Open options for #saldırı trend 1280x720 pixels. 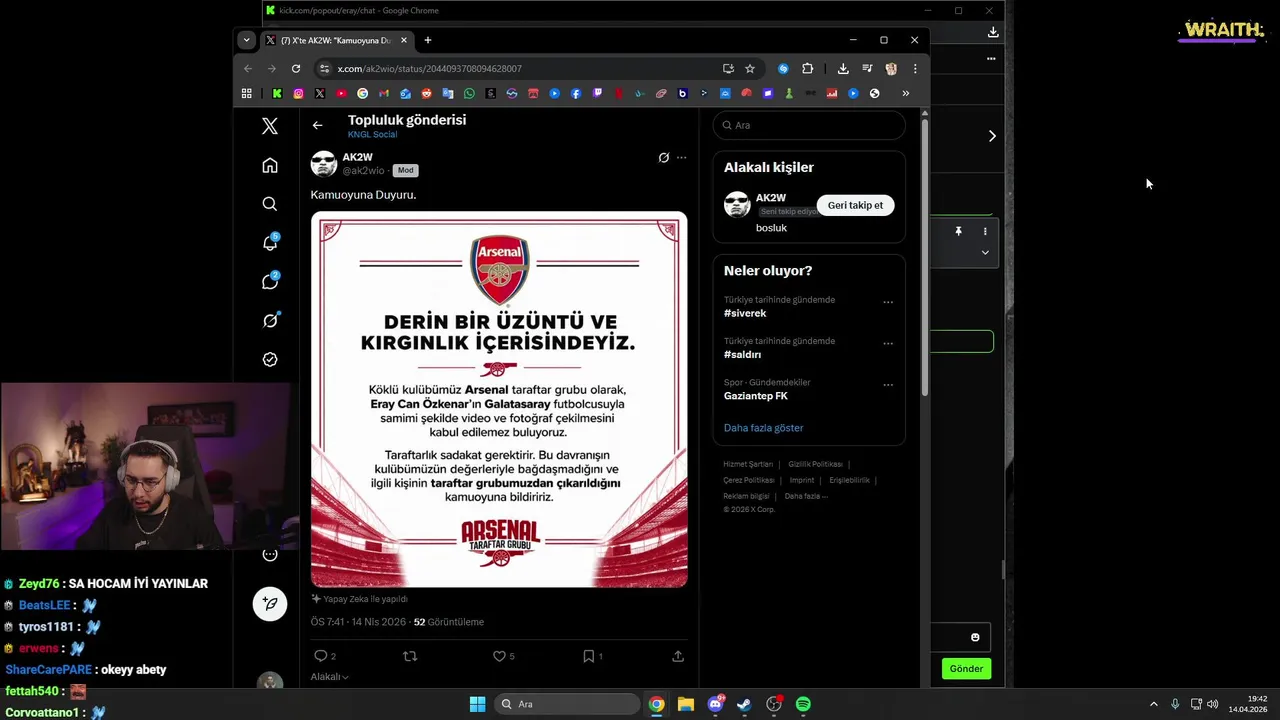888,343
